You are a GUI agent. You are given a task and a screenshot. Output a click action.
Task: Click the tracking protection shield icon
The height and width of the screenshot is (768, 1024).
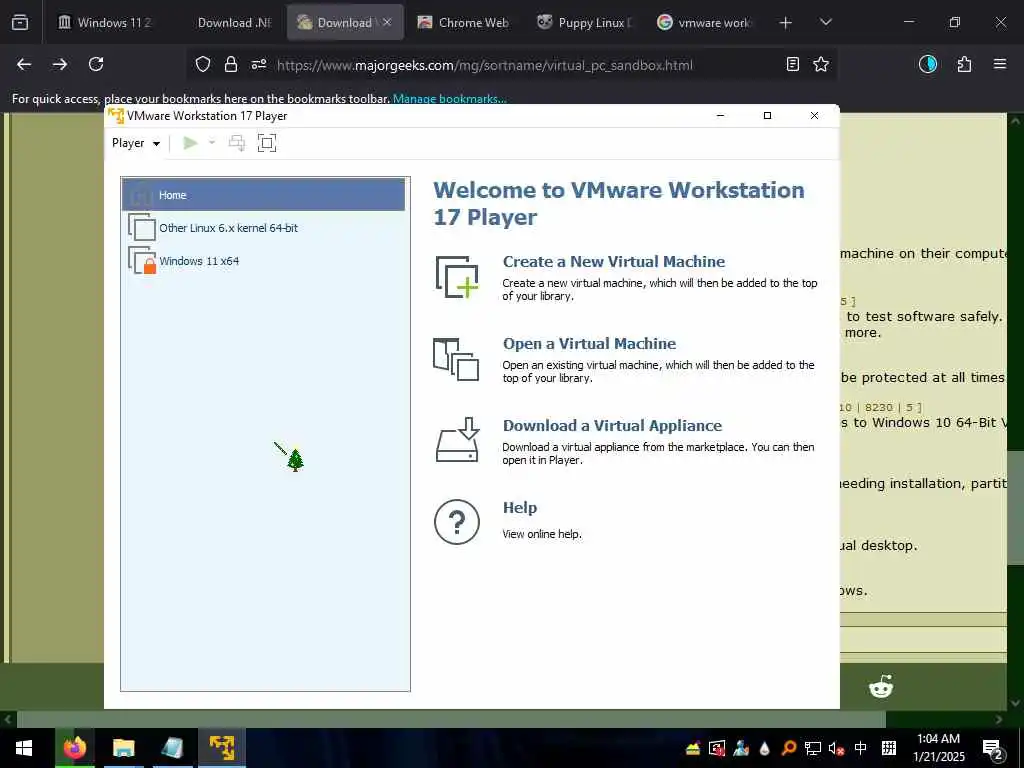(203, 64)
